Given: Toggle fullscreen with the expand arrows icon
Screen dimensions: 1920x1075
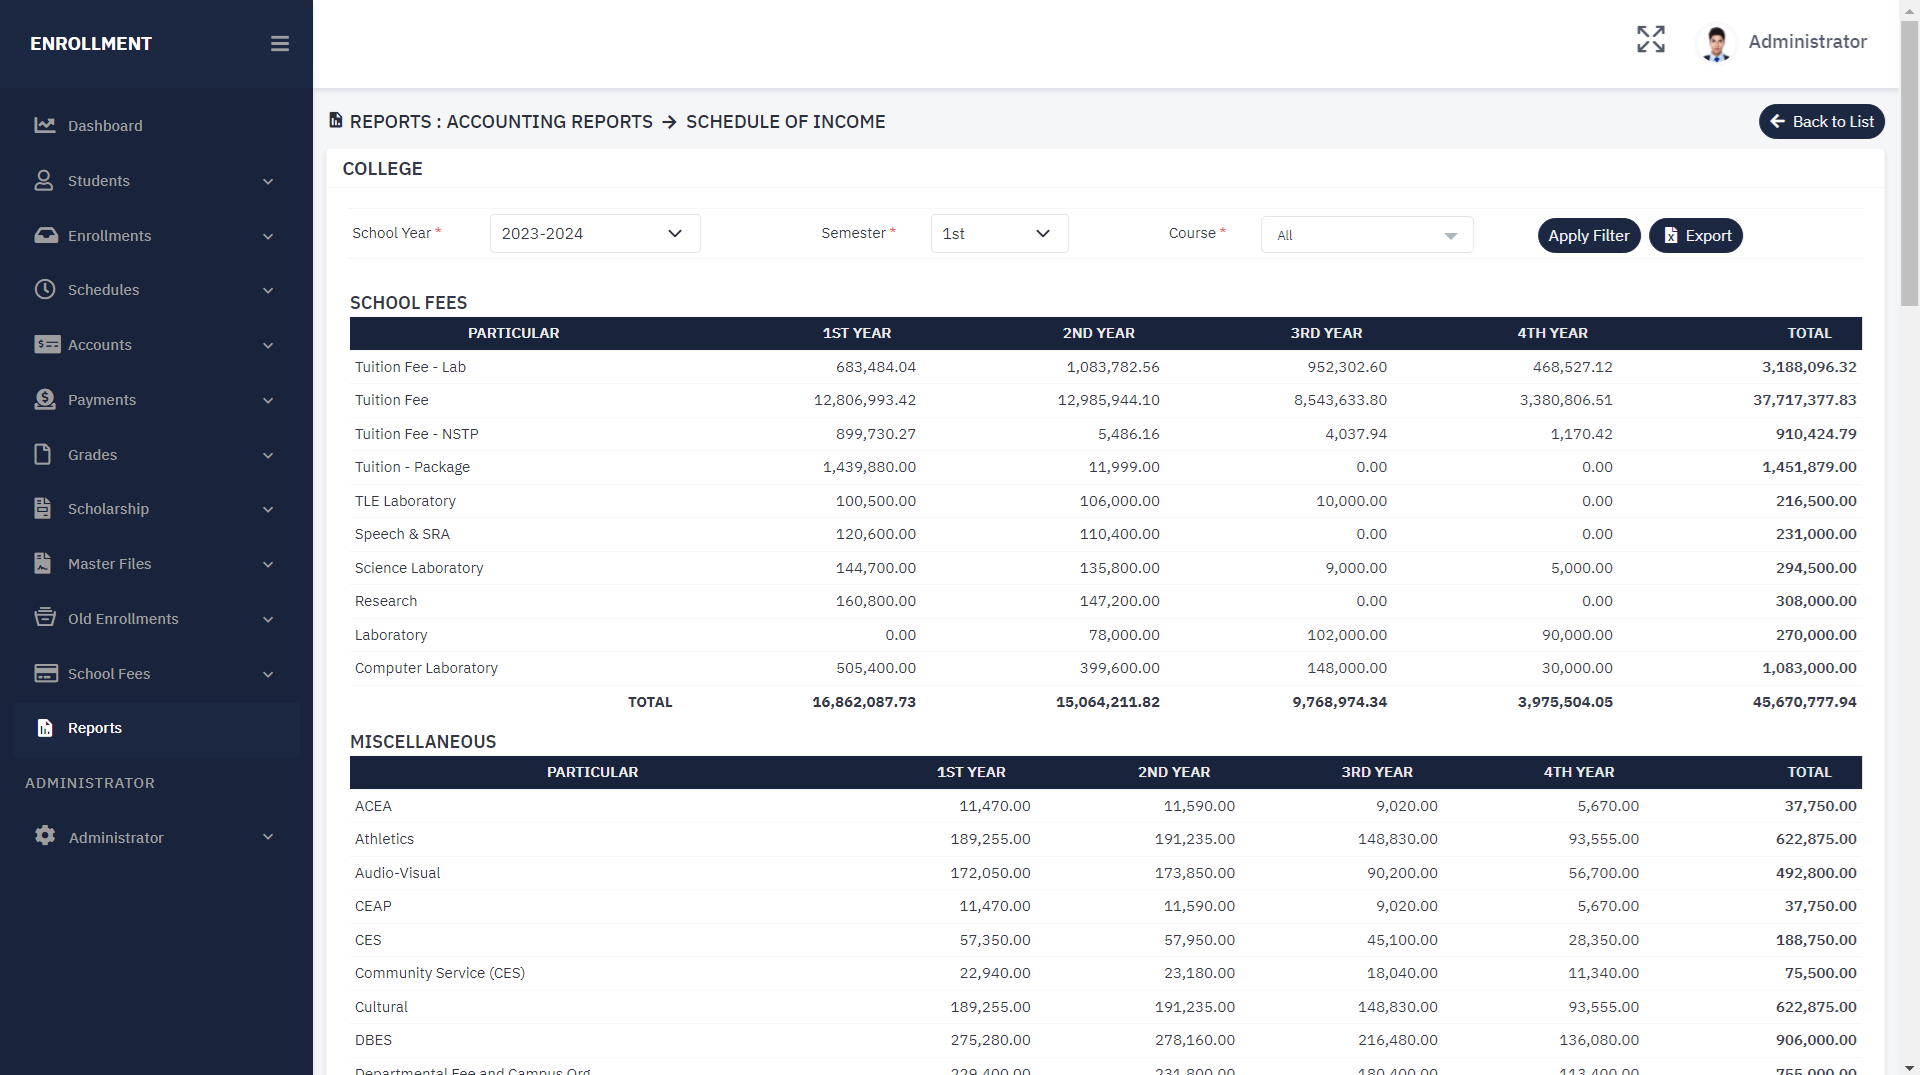Looking at the screenshot, I should 1651,39.
